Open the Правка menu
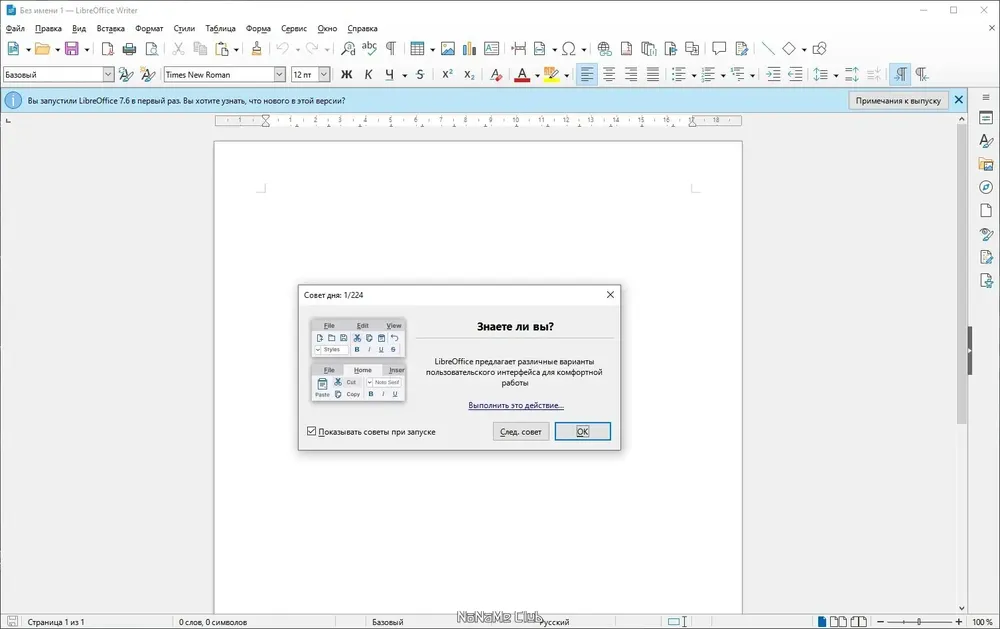The height and width of the screenshot is (629, 1000). click(x=48, y=29)
